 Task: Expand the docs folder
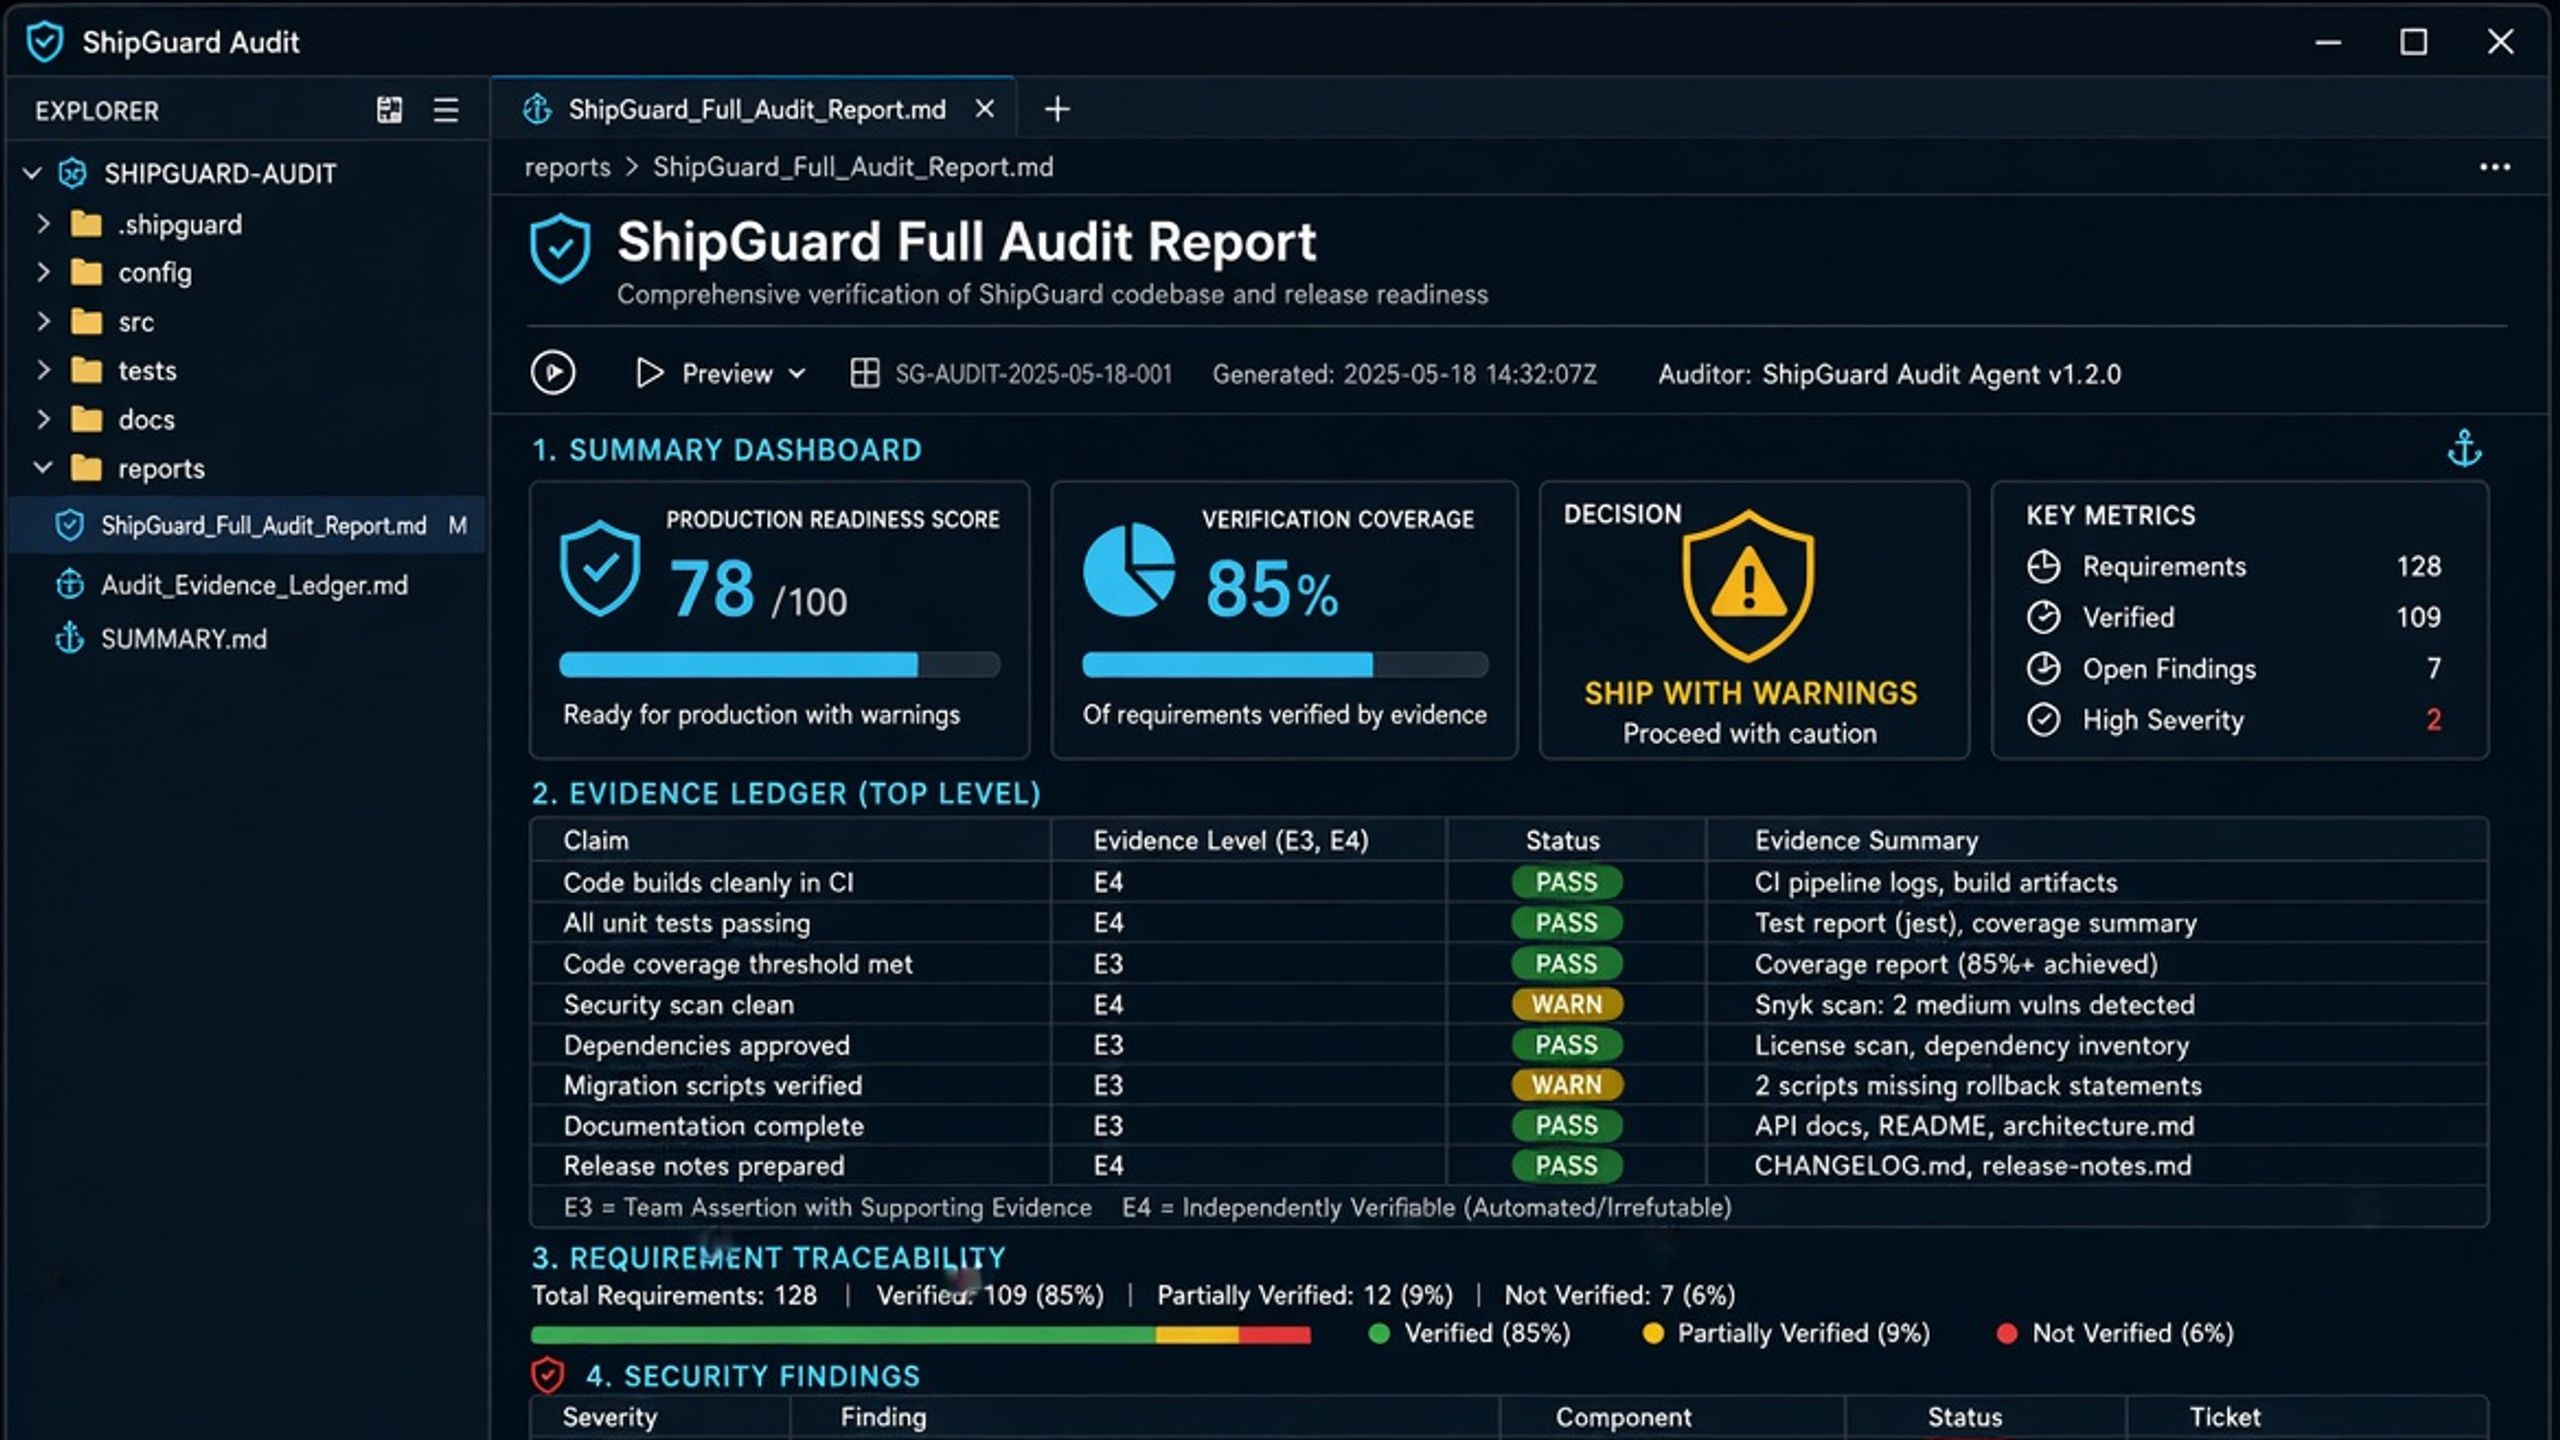coord(43,419)
